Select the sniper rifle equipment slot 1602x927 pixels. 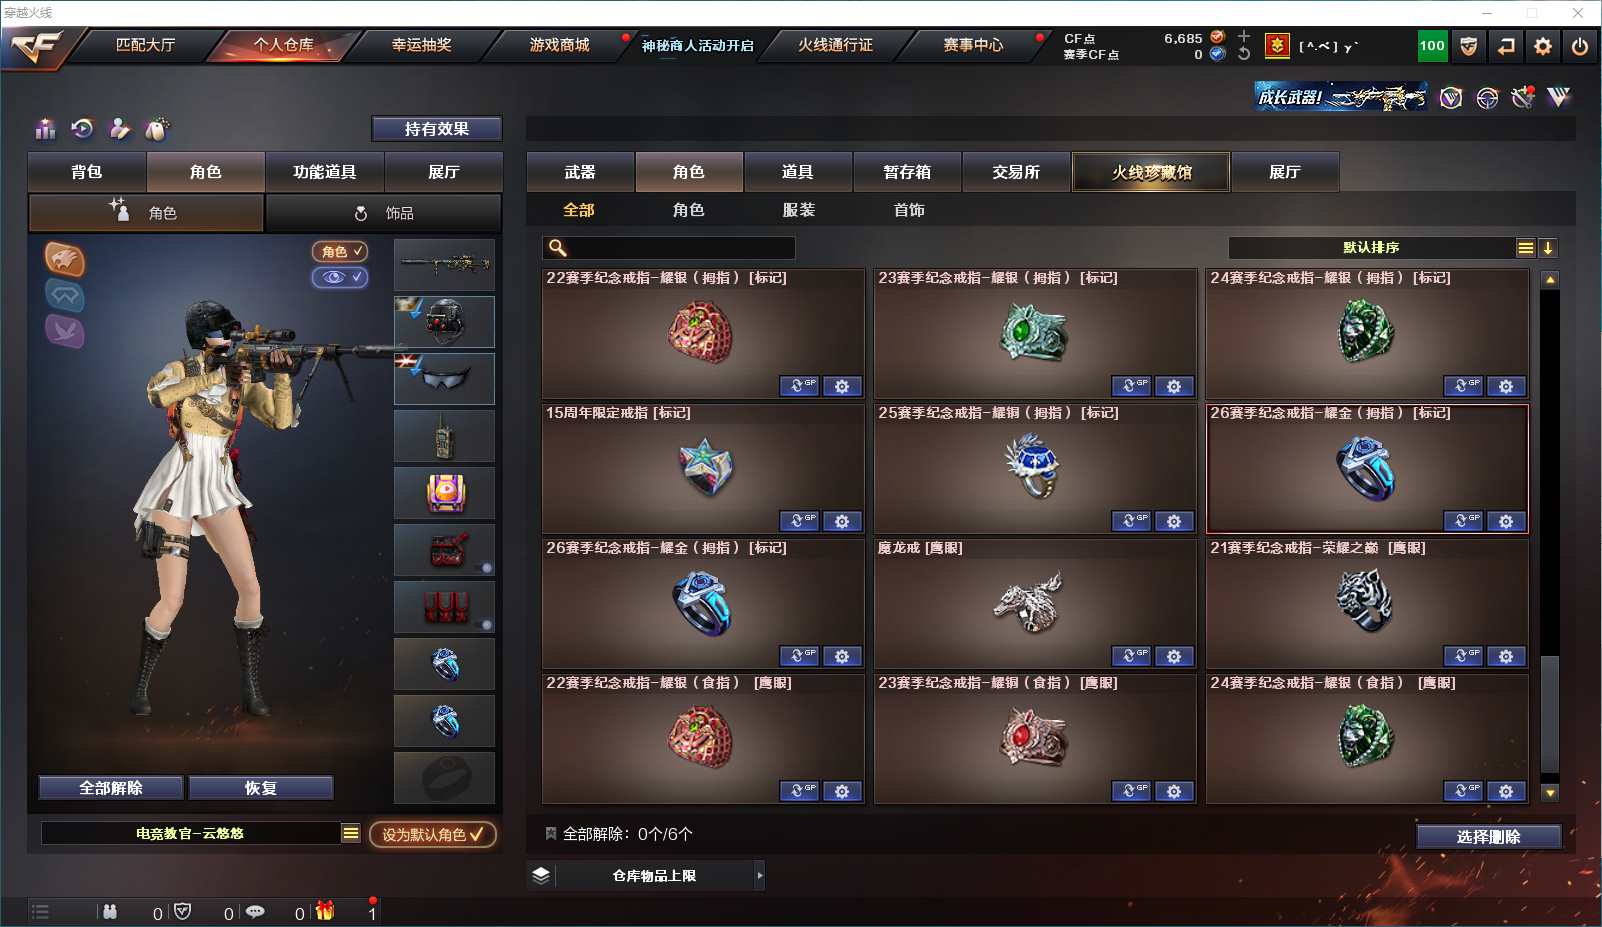pos(445,265)
